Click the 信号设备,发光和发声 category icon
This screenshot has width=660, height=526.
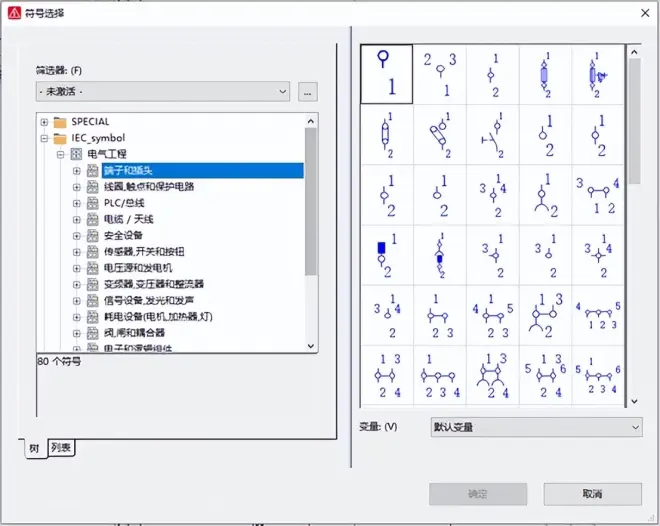pos(93,300)
